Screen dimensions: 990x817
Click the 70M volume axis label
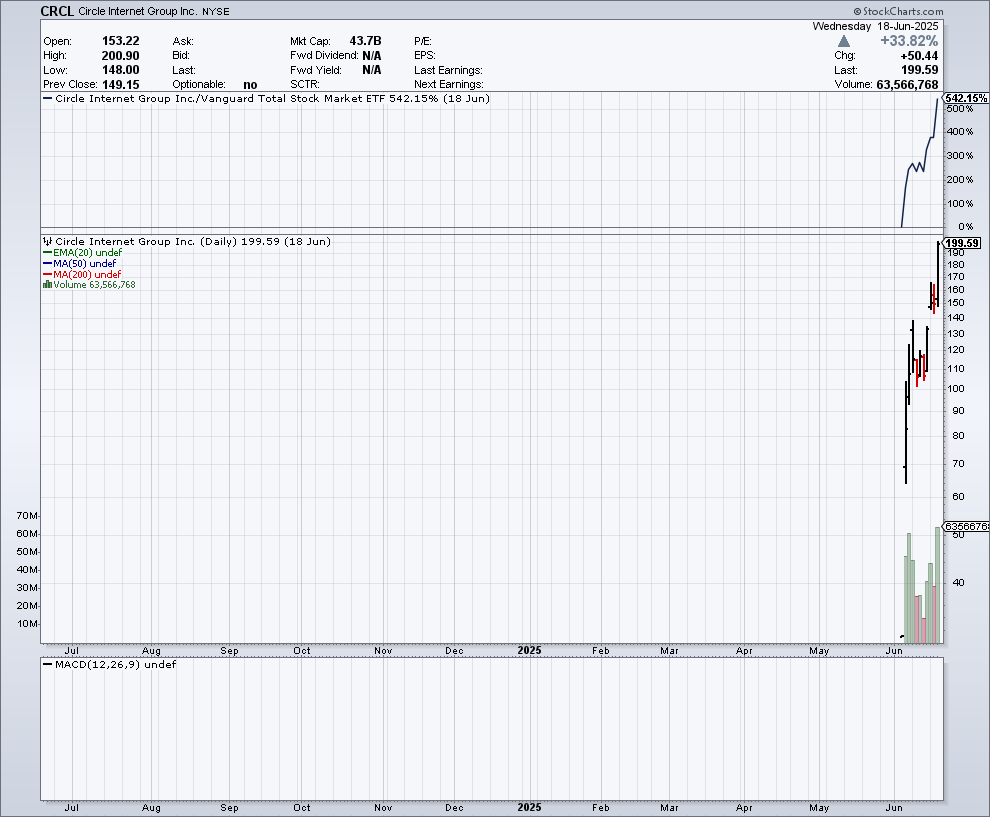(27, 516)
